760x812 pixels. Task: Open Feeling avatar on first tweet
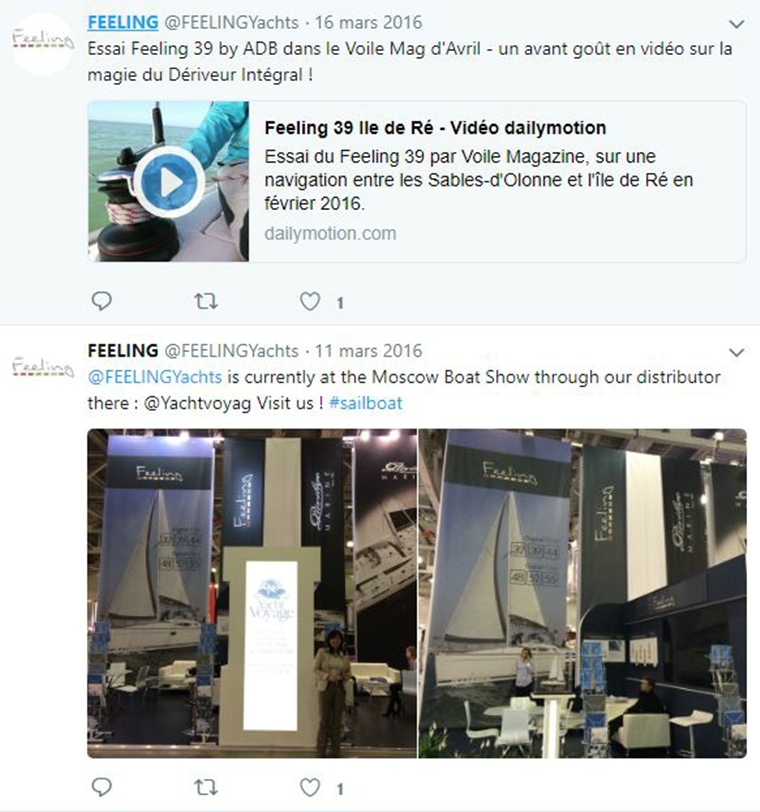click(43, 44)
